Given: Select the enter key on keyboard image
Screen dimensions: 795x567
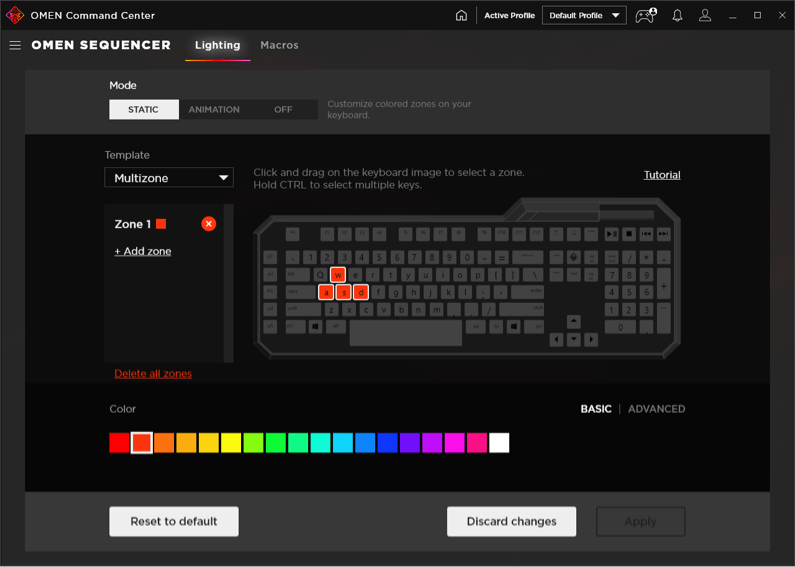Looking at the screenshot, I should click(527, 292).
